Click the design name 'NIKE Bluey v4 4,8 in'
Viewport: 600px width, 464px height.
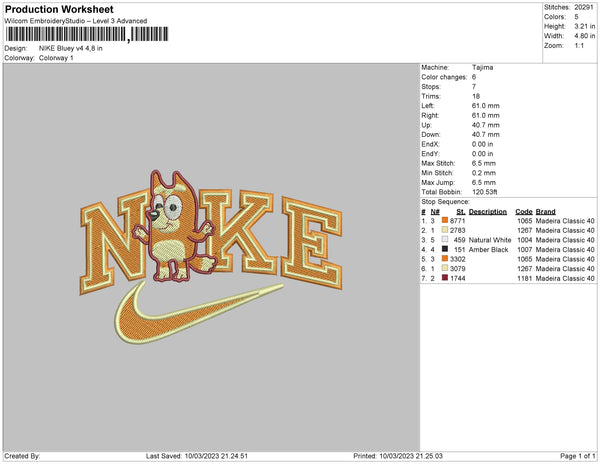(x=71, y=48)
